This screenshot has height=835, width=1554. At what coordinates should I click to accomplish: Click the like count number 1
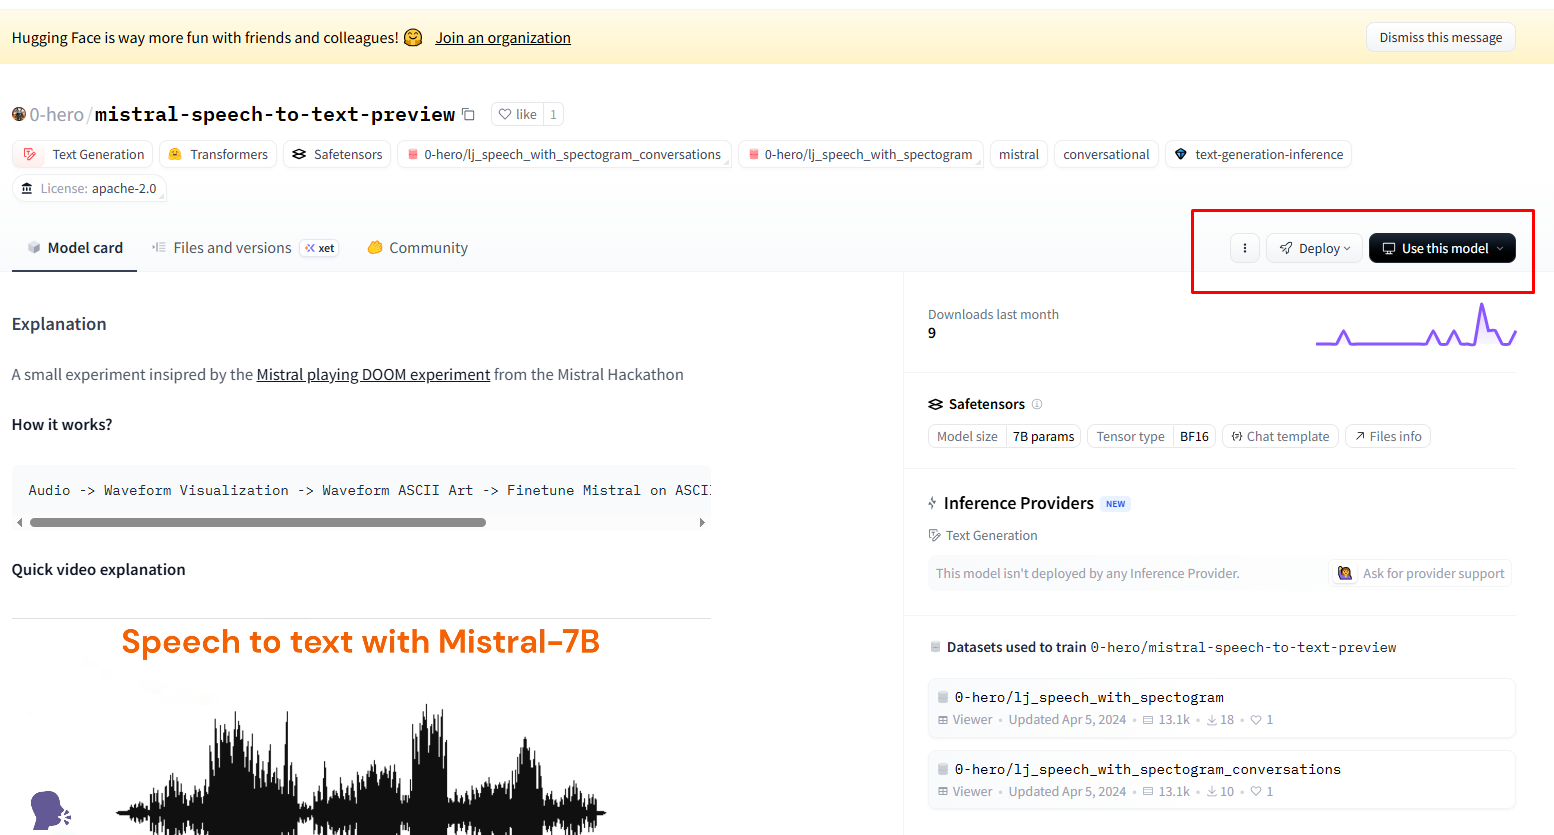coord(553,114)
